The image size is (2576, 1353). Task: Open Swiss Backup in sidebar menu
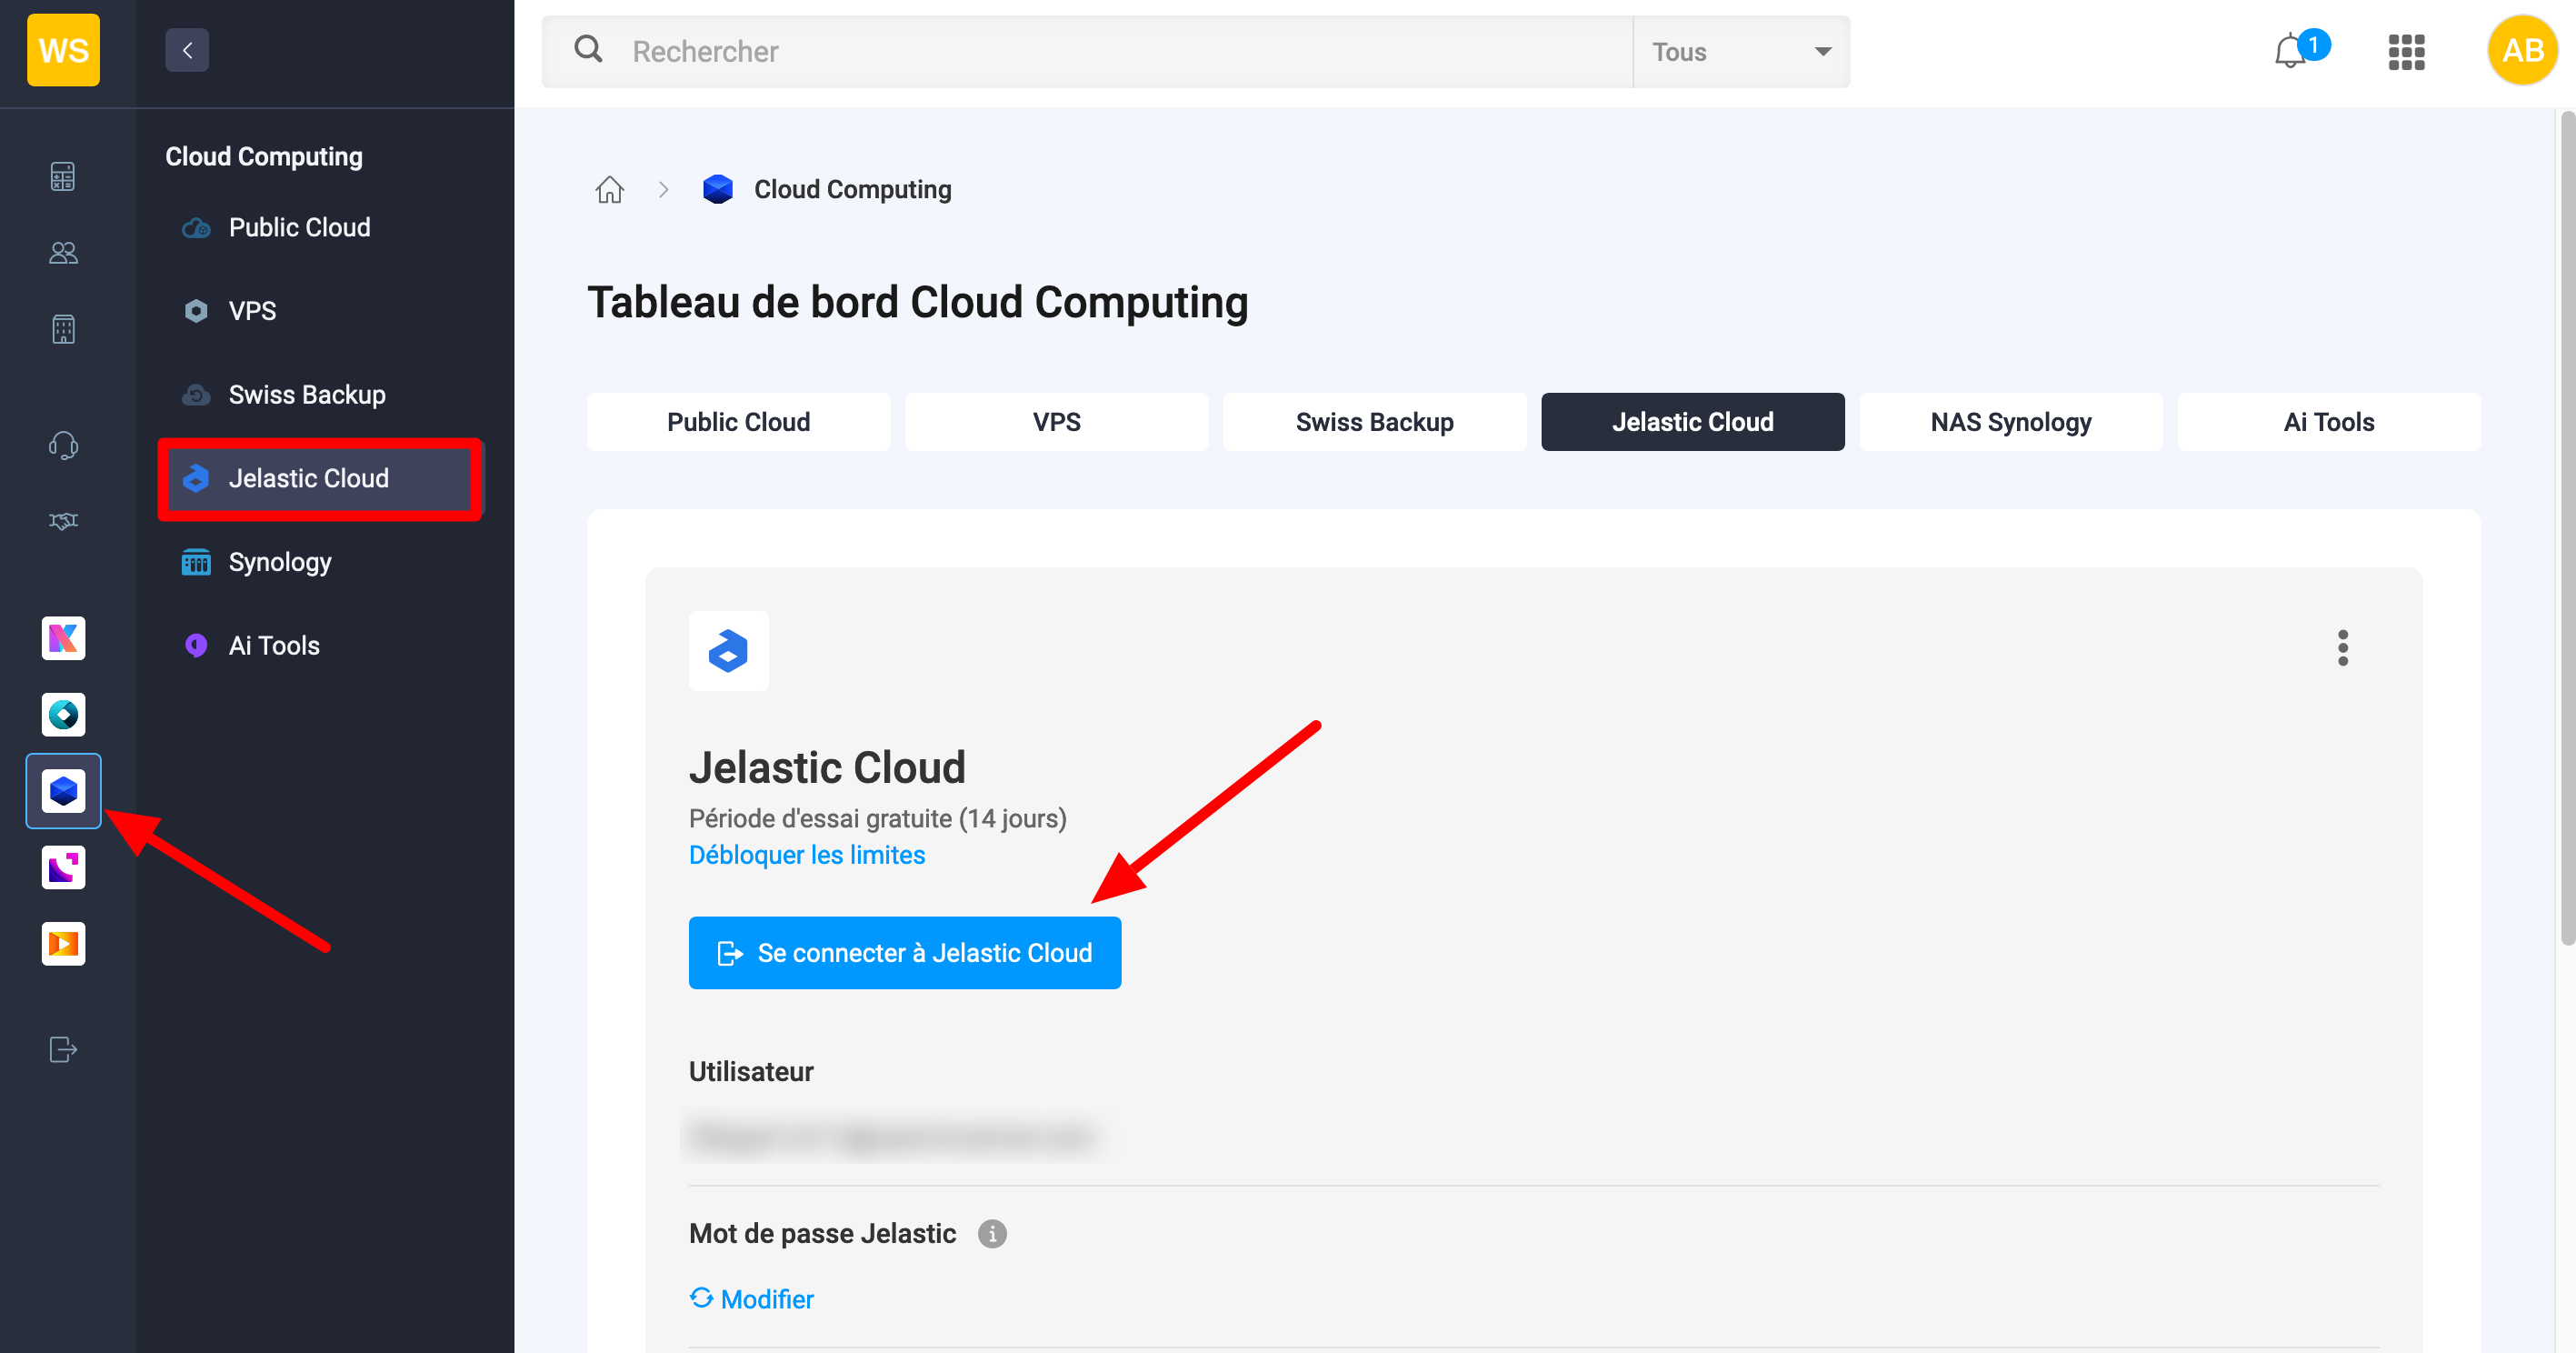click(306, 394)
